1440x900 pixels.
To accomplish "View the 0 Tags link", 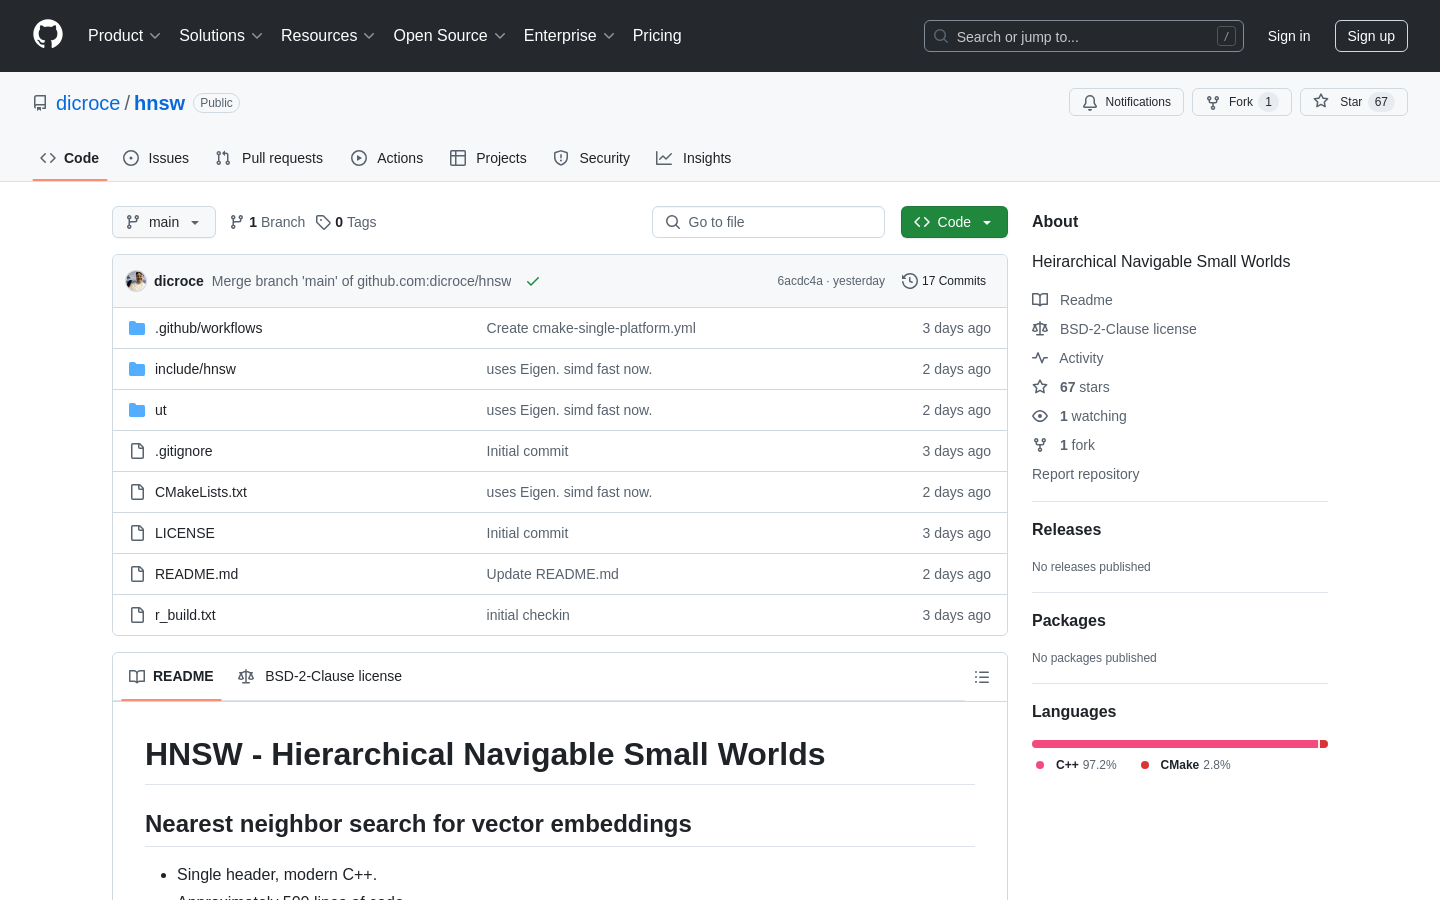I will pyautogui.click(x=346, y=222).
